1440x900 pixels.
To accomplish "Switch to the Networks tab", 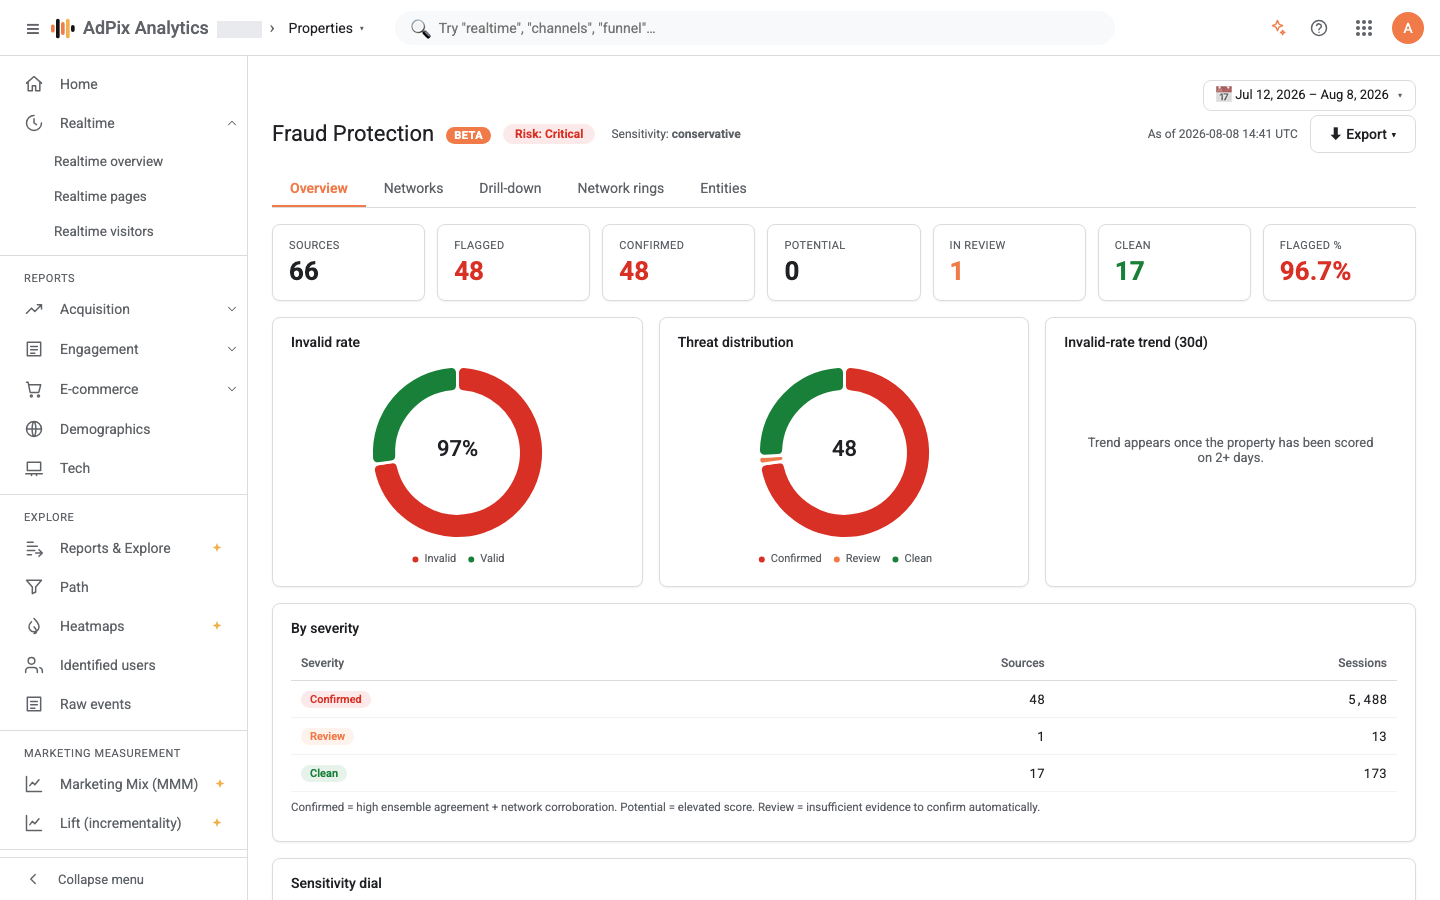I will [x=413, y=188].
